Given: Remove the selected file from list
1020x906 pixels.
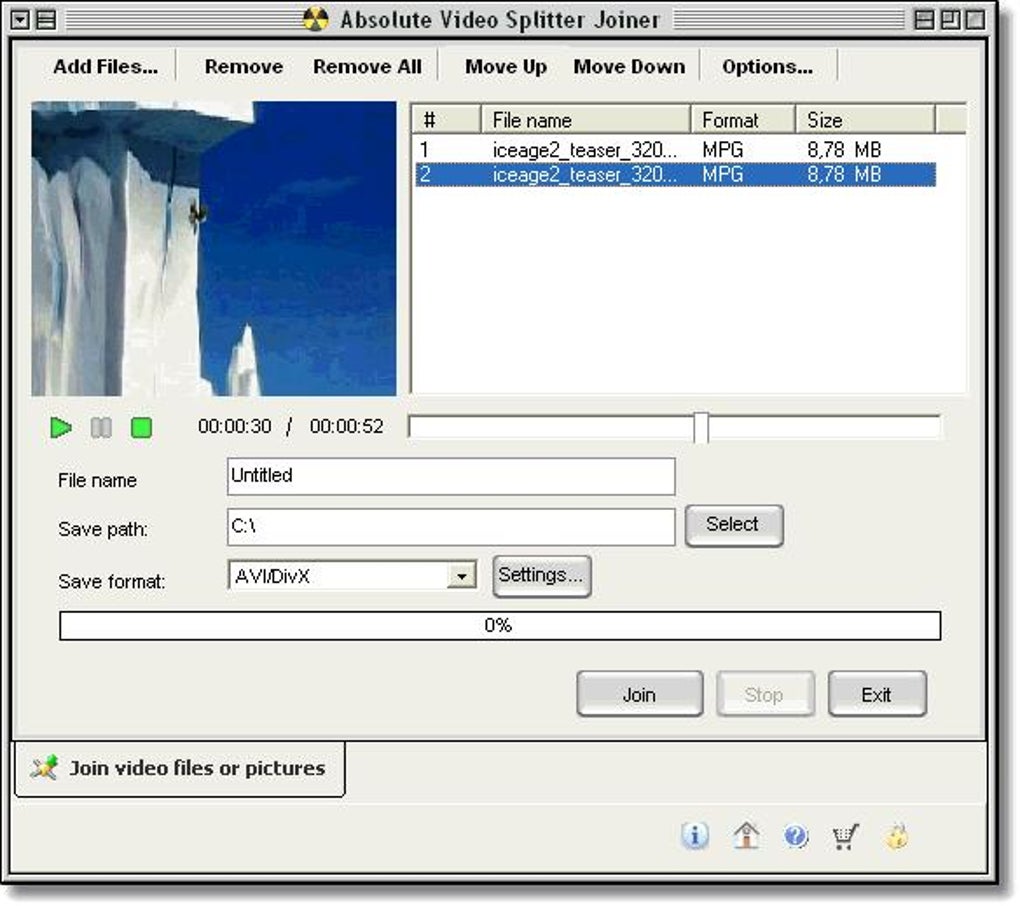Looking at the screenshot, I should click(x=243, y=66).
